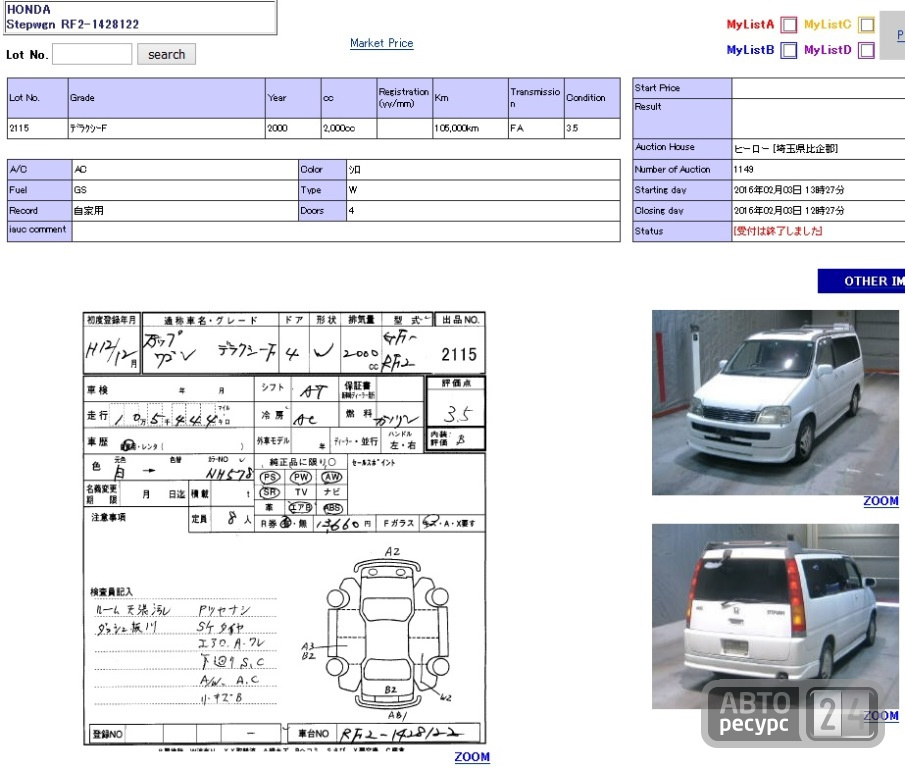
Task: Click the Condition column header
Action: (592, 98)
